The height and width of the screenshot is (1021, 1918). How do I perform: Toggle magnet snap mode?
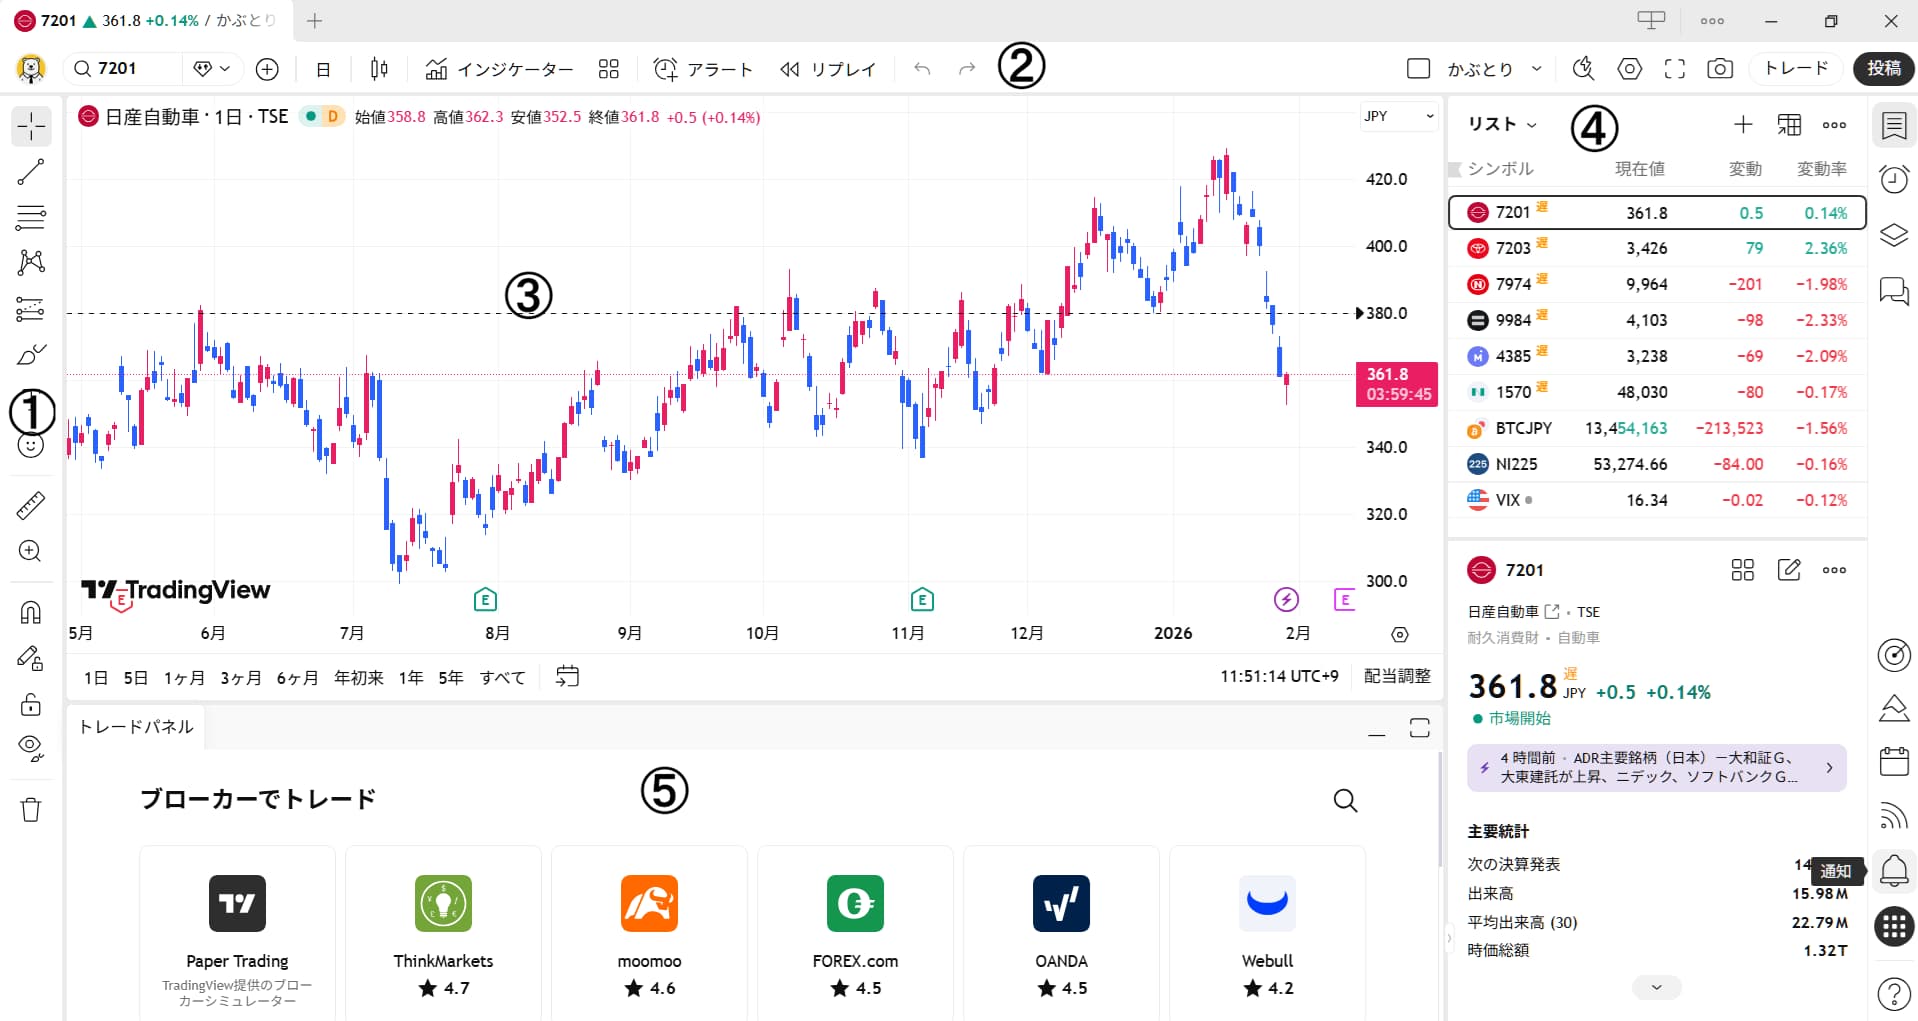tap(31, 611)
